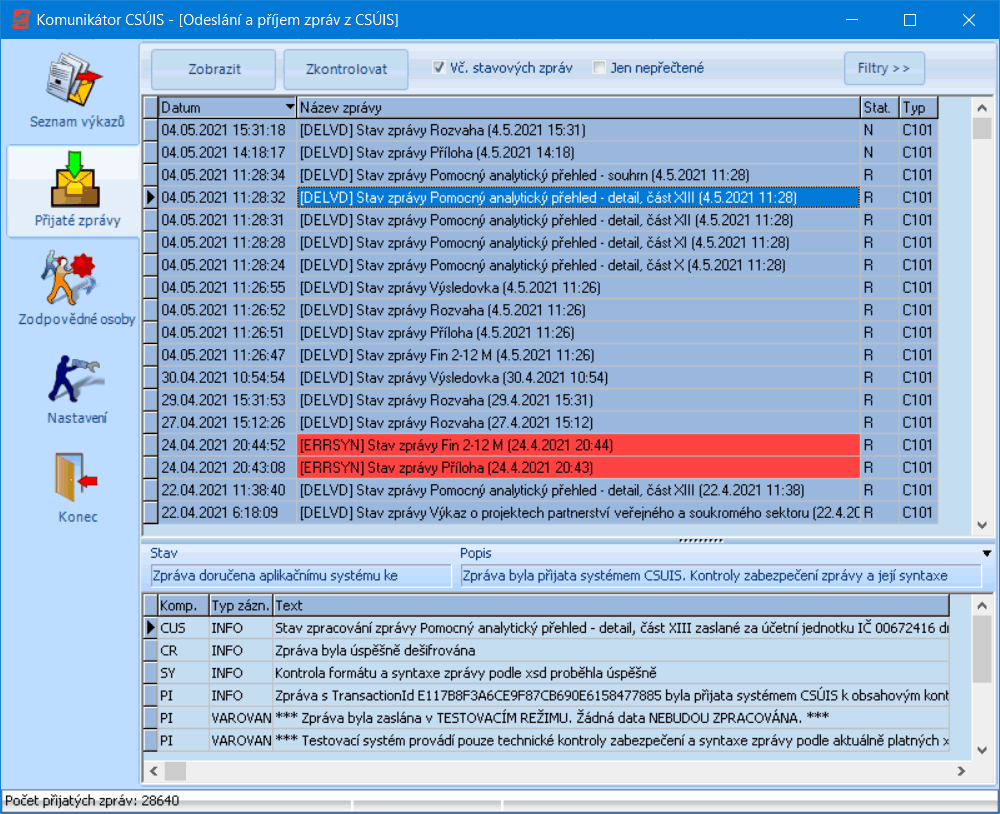Click horizontal scrollbar right arrow in log panel
The image size is (1000, 814).
point(961,771)
